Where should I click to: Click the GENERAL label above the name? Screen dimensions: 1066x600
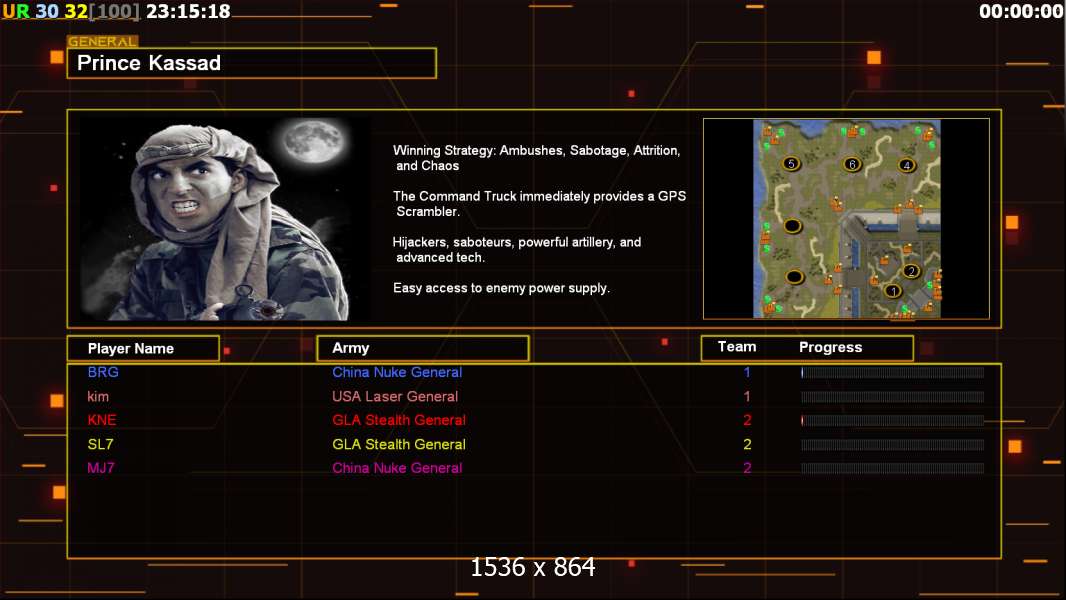(103, 41)
